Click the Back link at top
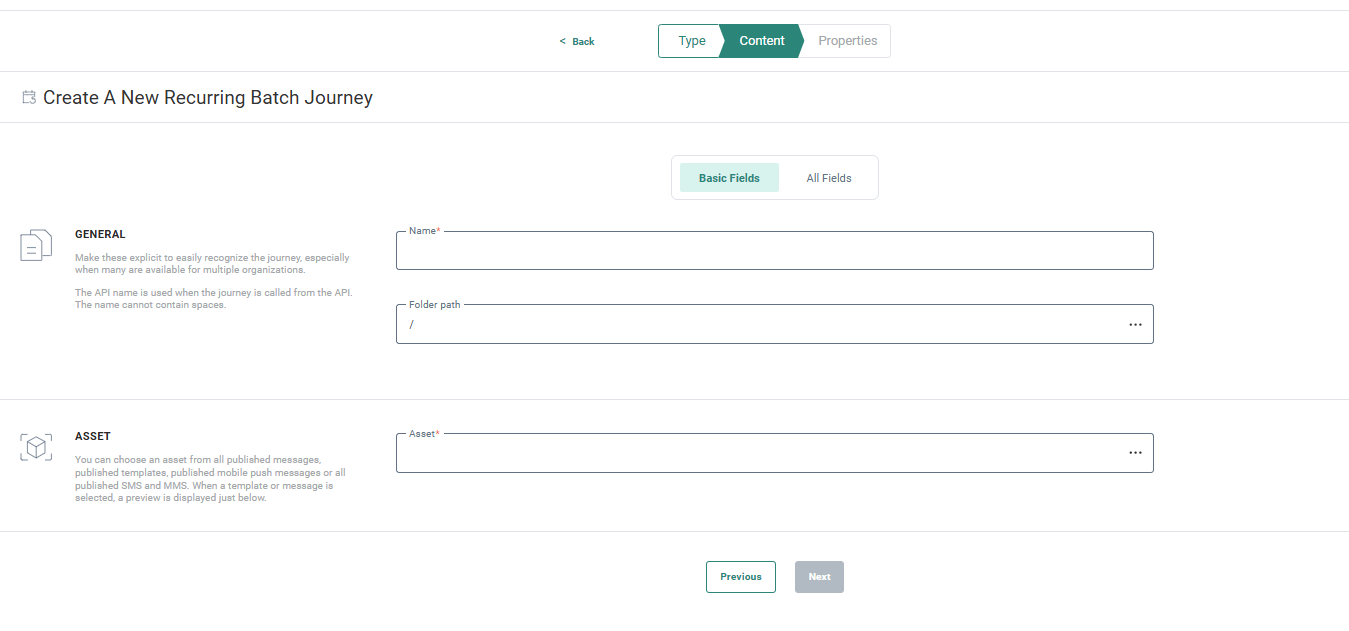Image resolution: width=1349 pixels, height=631 pixels. [577, 42]
